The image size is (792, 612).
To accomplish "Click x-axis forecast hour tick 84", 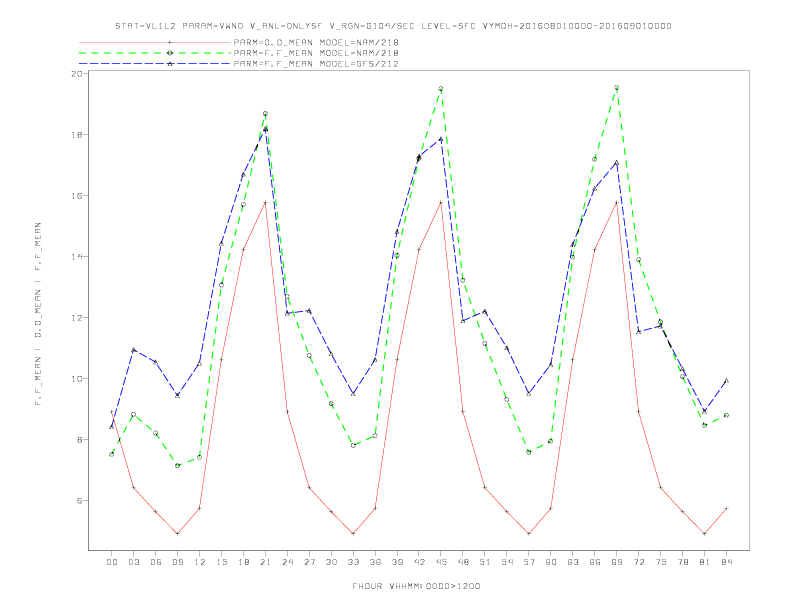I will click(x=726, y=562).
